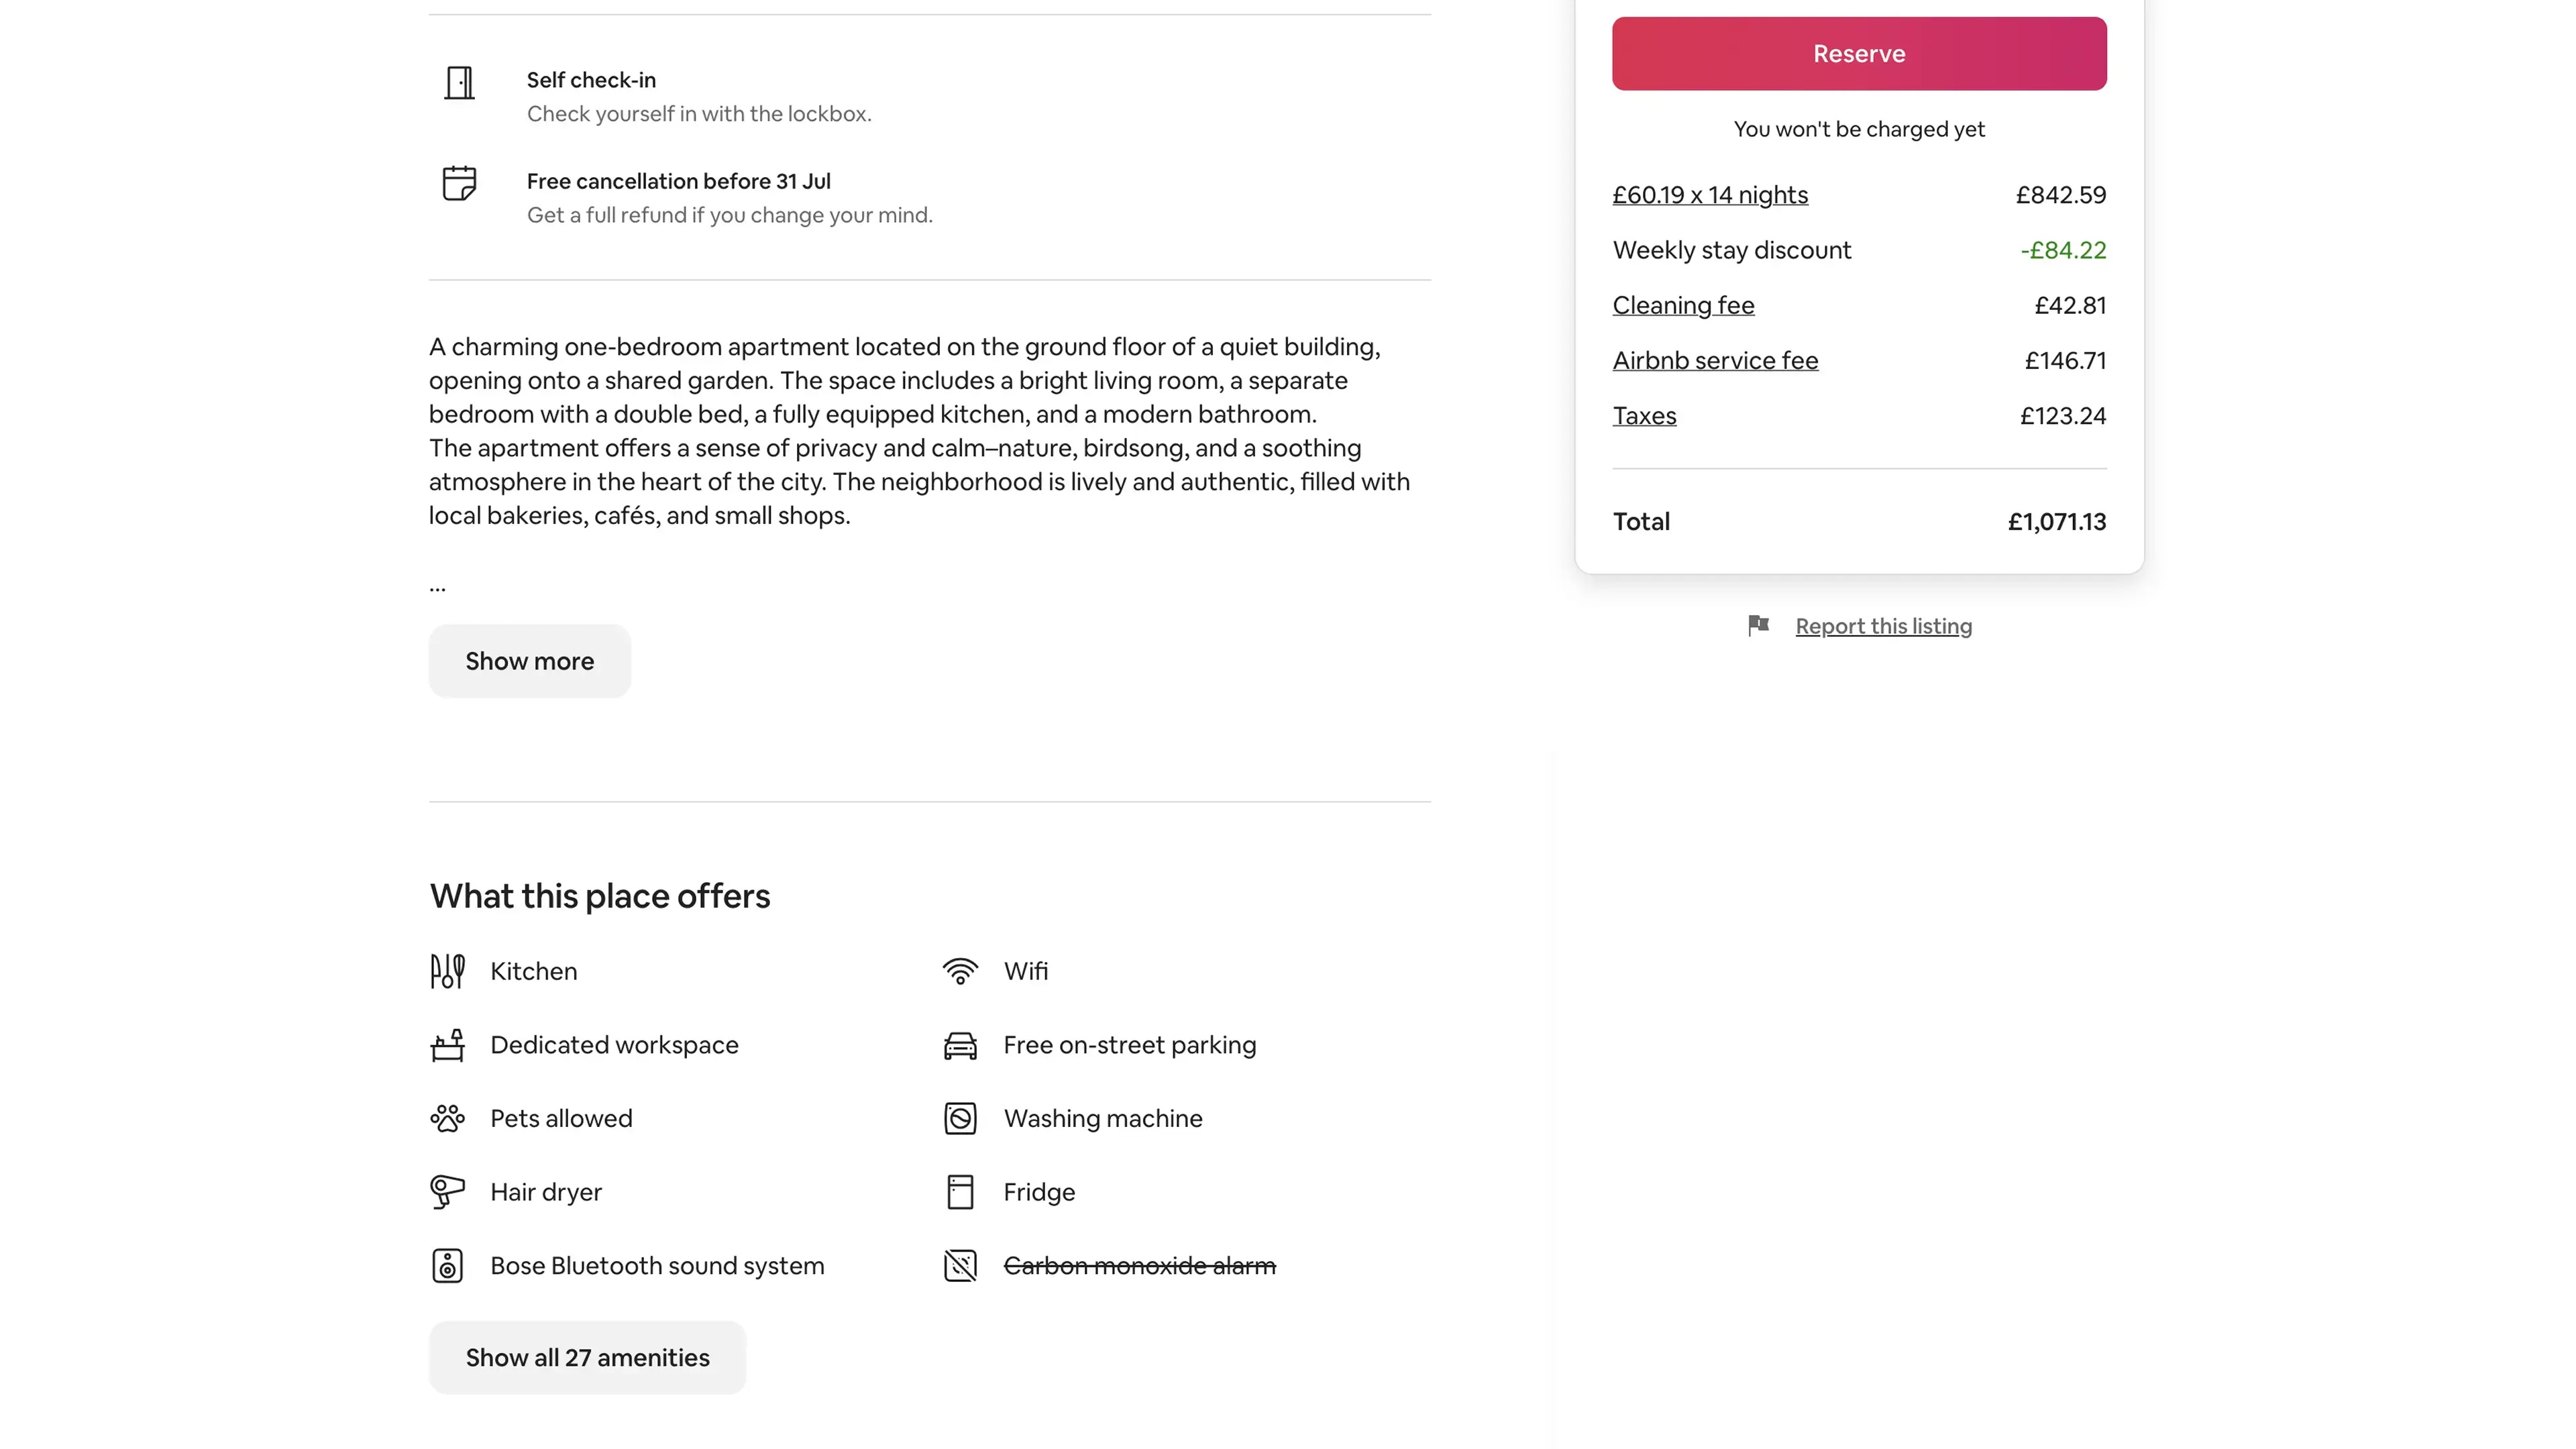The width and height of the screenshot is (2576, 1449).
Task: Click the Dedicated workspace desk icon
Action: point(447,1045)
